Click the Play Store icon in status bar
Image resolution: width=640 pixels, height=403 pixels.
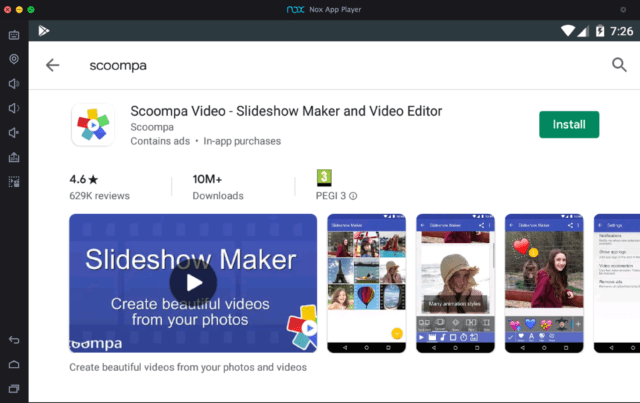[x=44, y=31]
